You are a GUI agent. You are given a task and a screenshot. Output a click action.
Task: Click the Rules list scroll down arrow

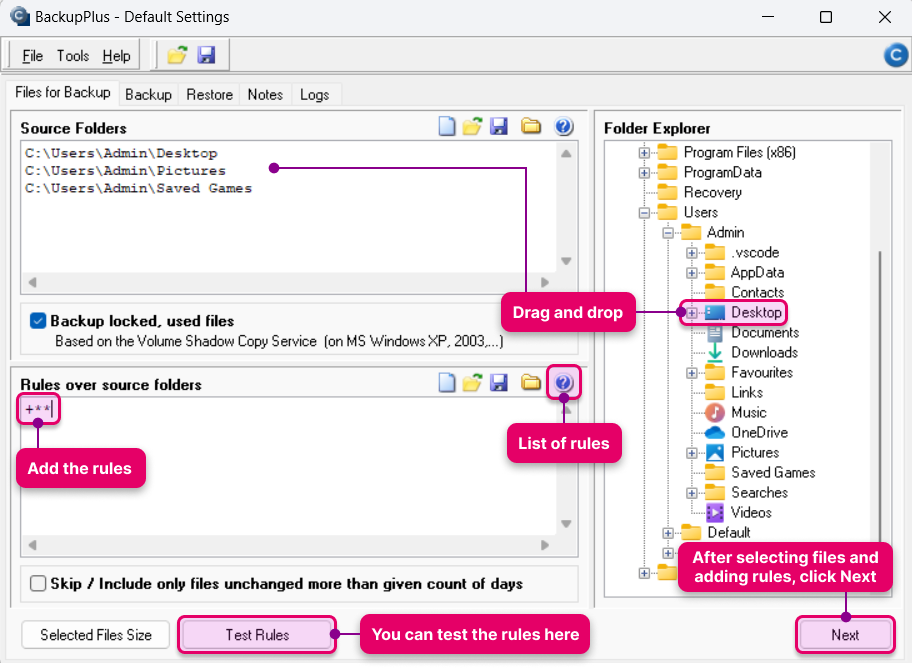[566, 524]
